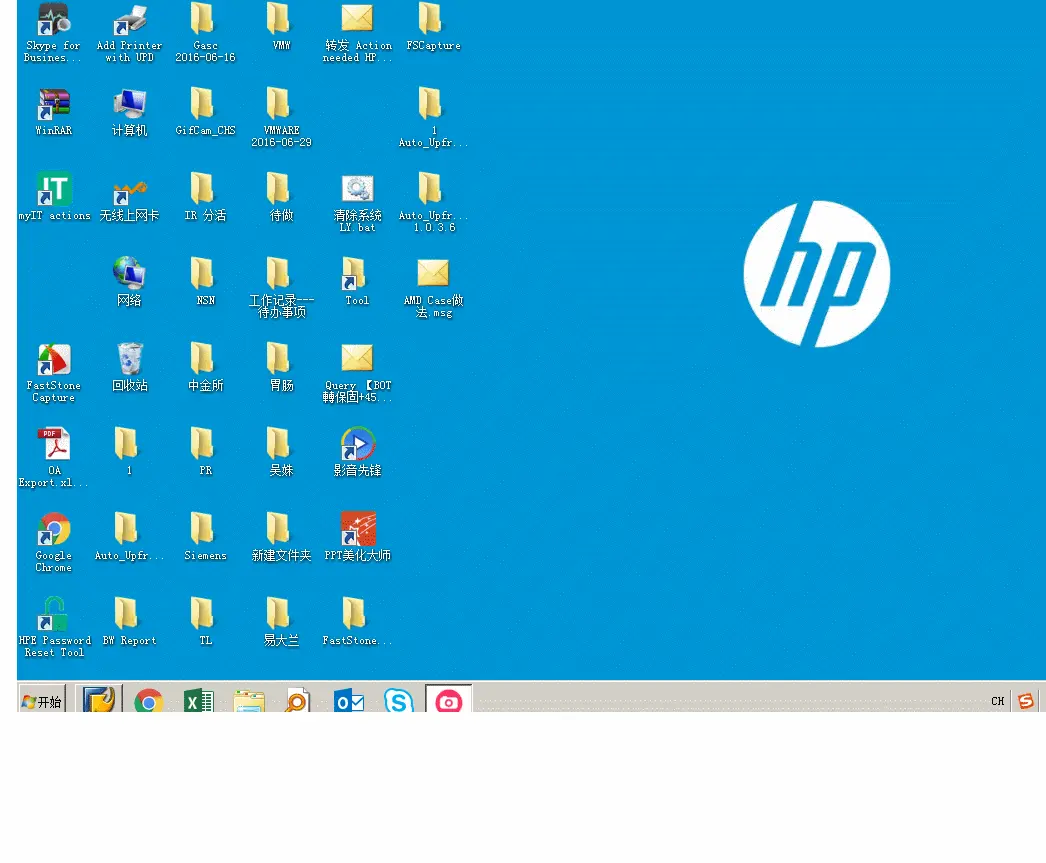Select the myIT actions shortcut
This screenshot has width=1046, height=863.
54,196
